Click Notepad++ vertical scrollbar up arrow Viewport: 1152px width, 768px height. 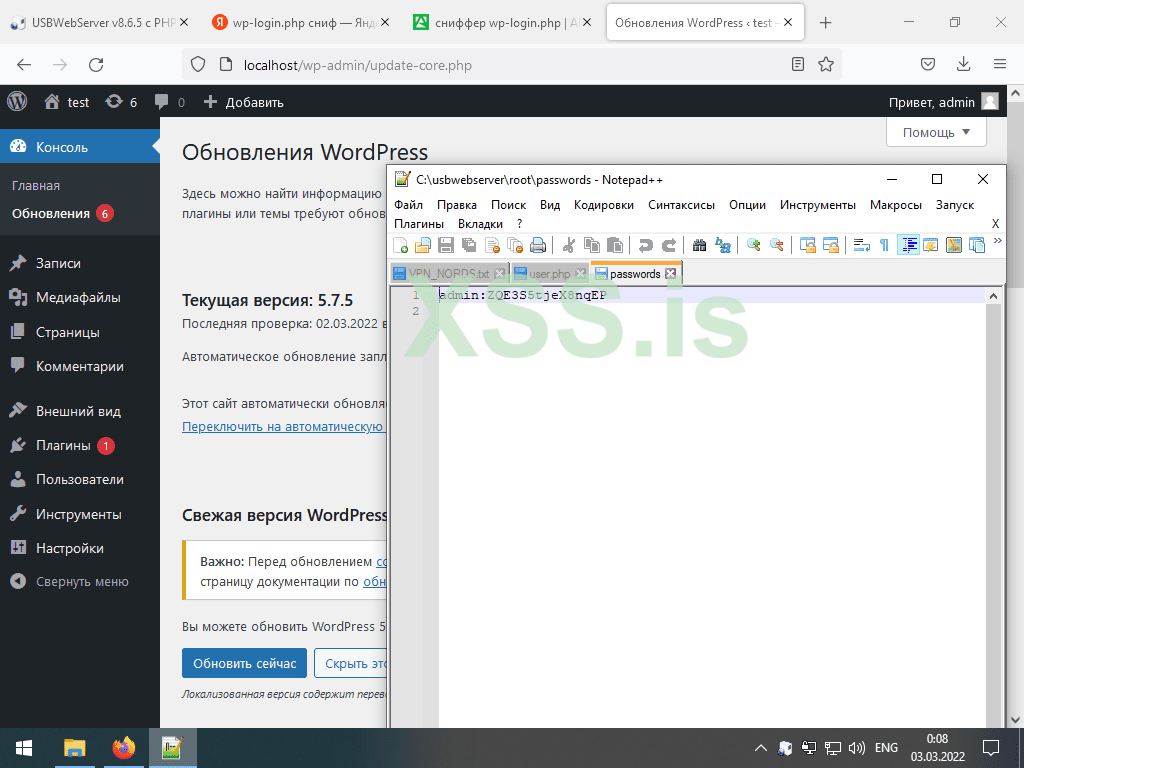click(x=993, y=296)
